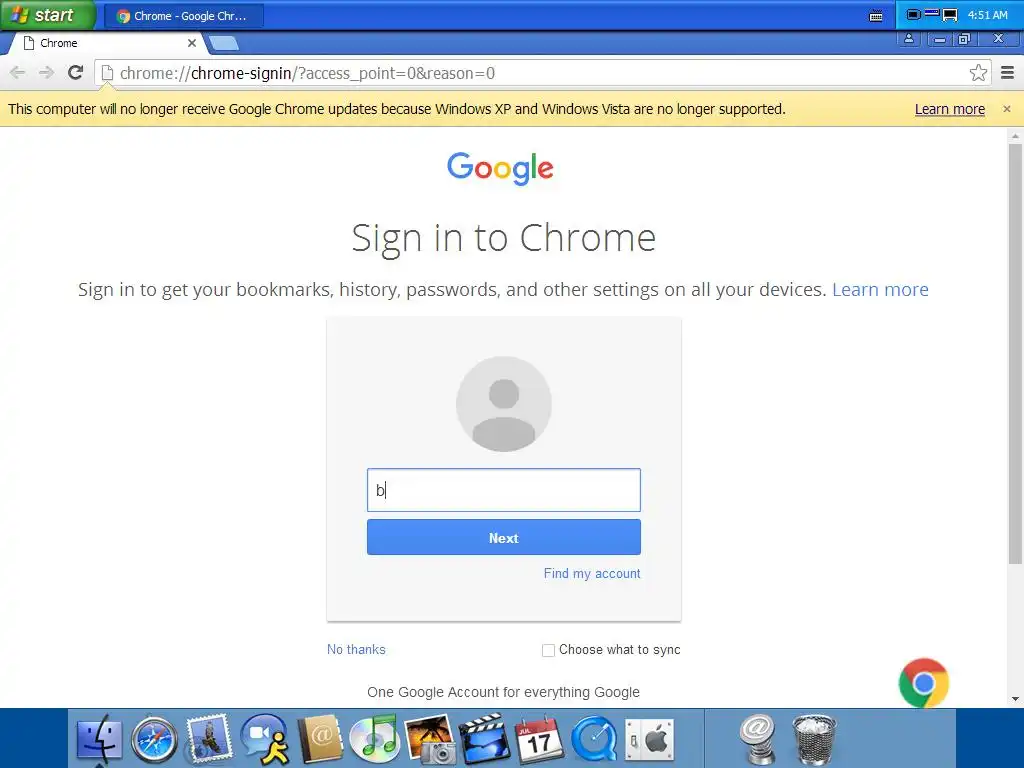The width and height of the screenshot is (1024, 768).
Task: Open the @ spring website dock icon
Action: 758,739
